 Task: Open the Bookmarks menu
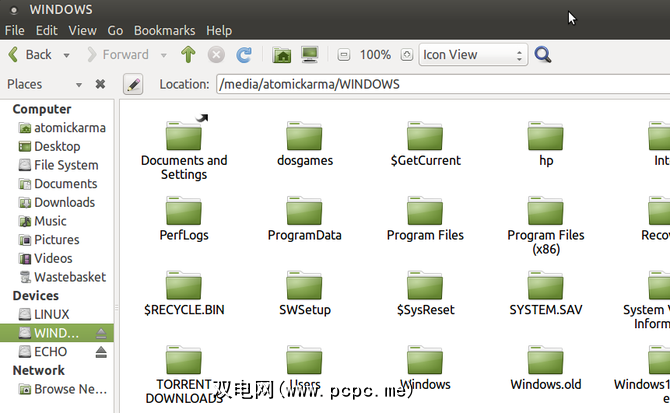165,31
